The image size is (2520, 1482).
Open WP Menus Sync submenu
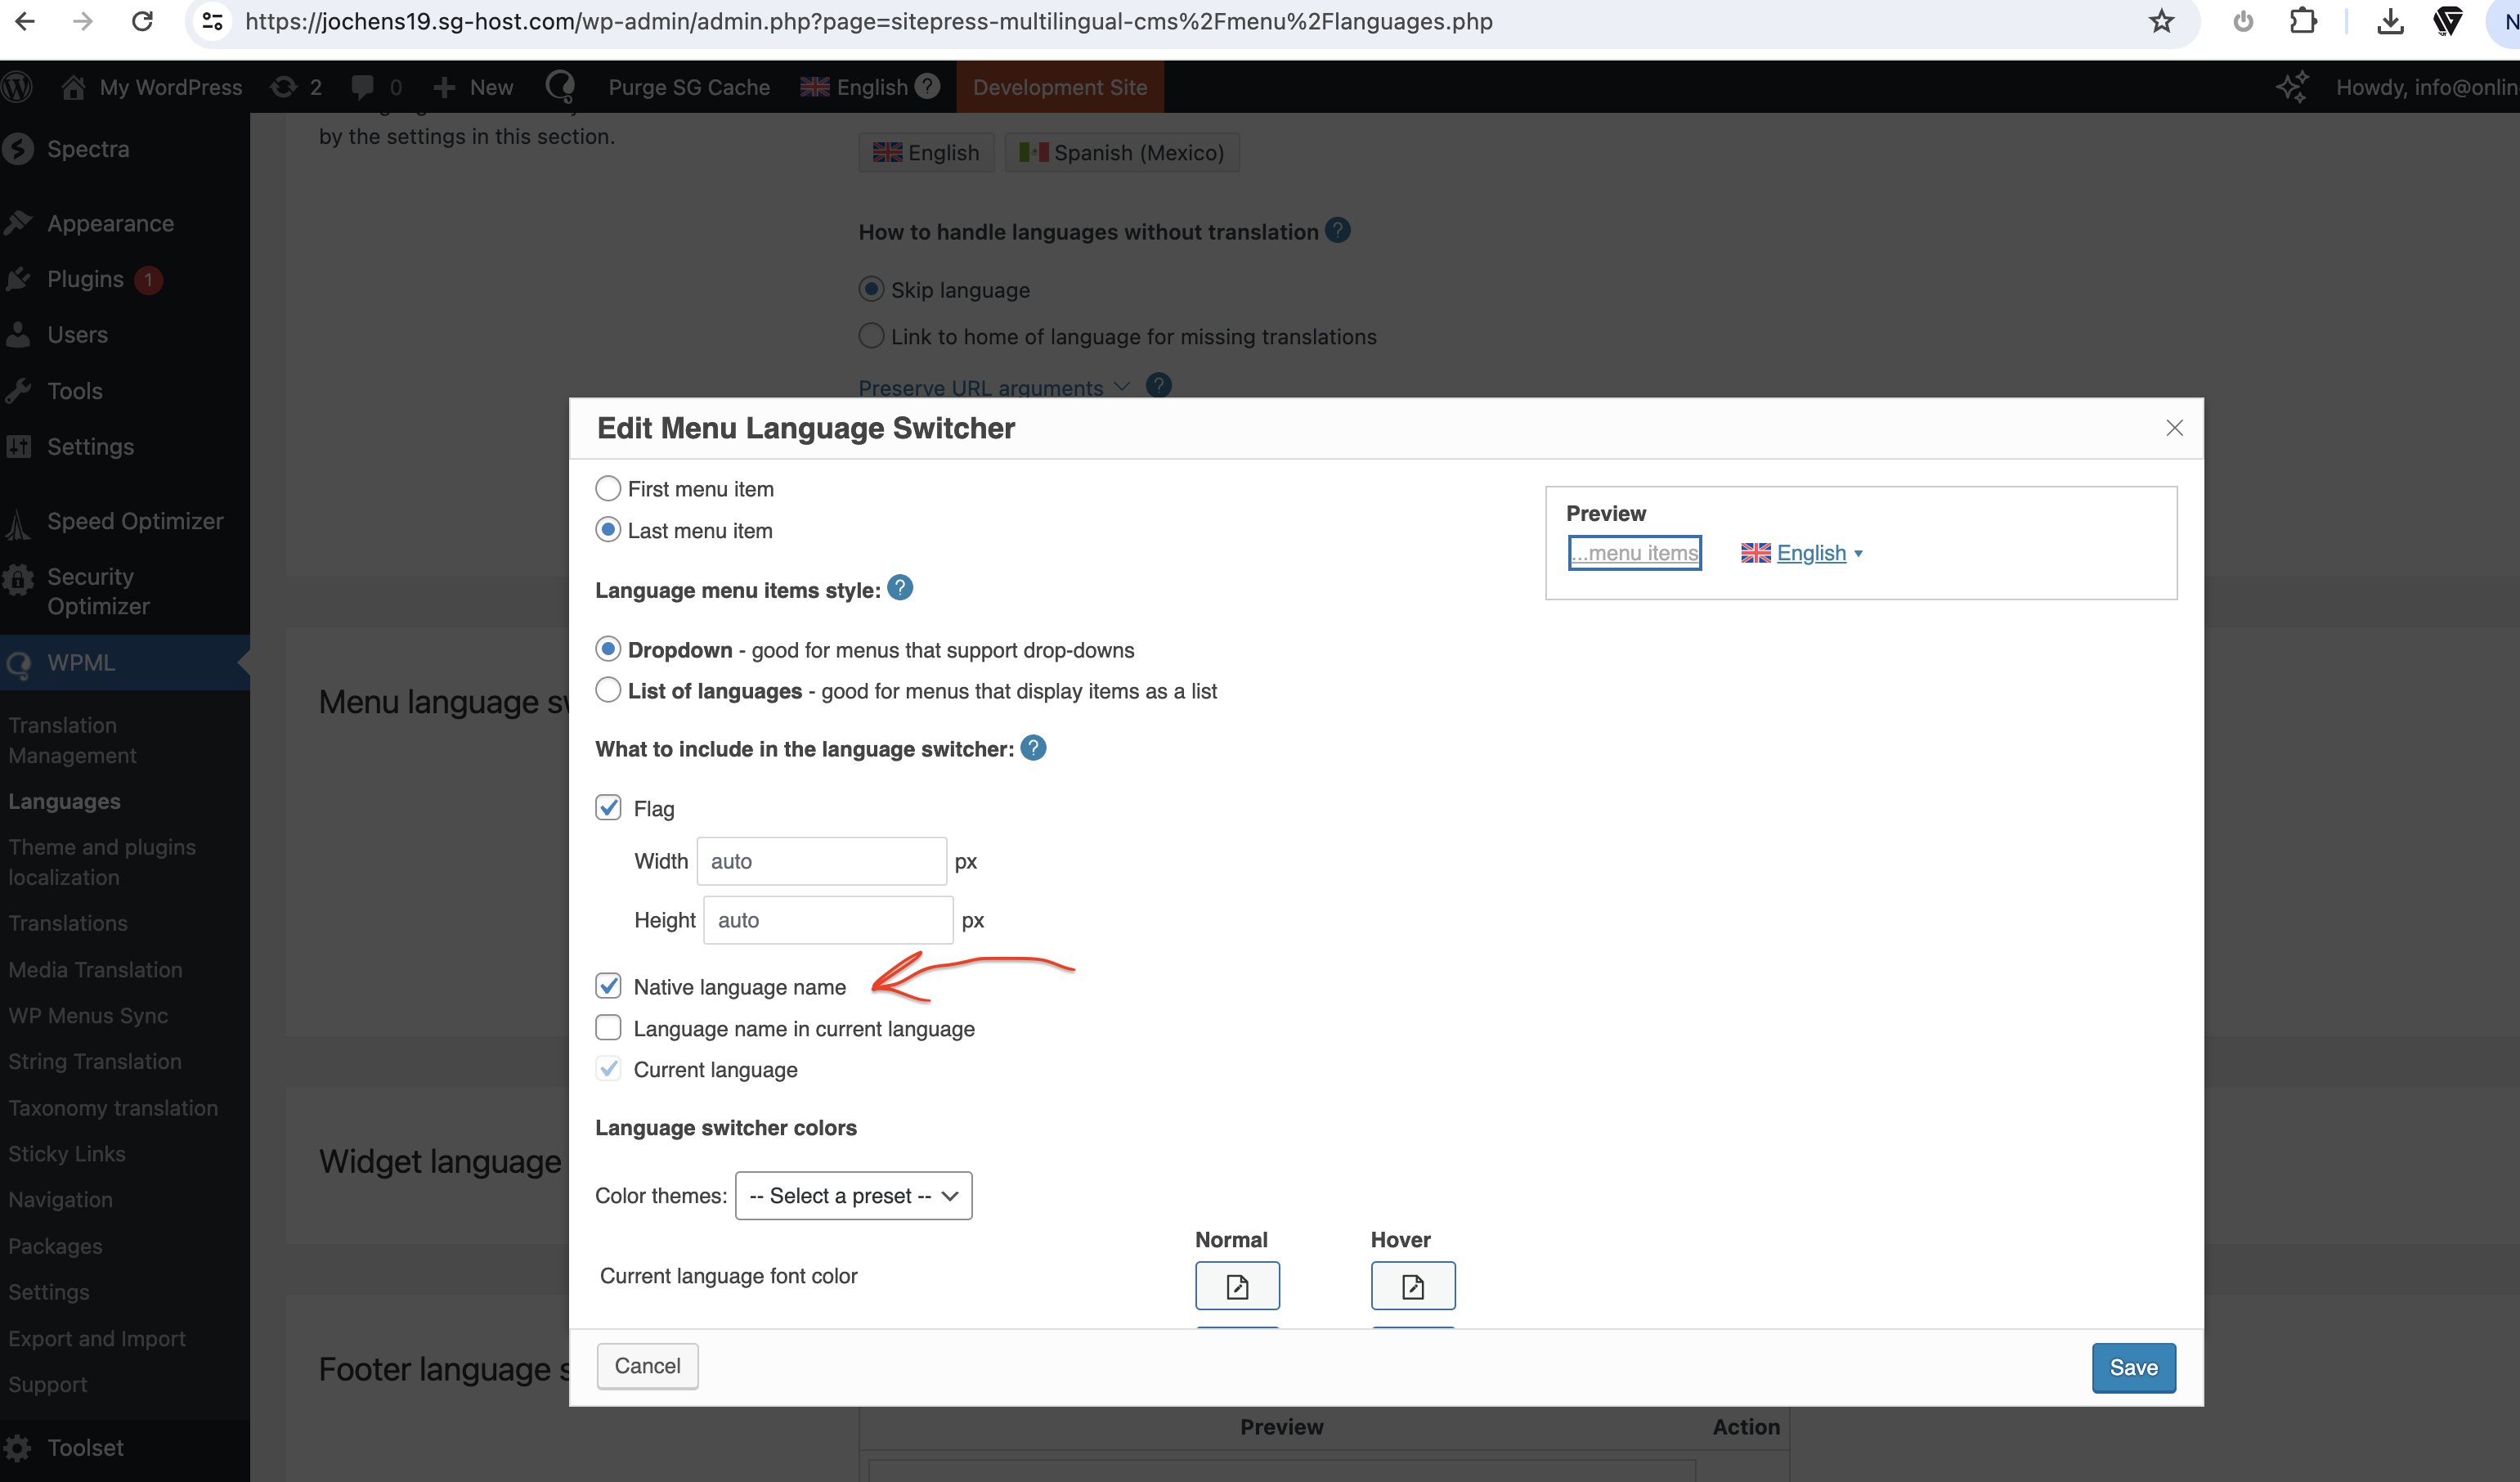pos(88,1015)
